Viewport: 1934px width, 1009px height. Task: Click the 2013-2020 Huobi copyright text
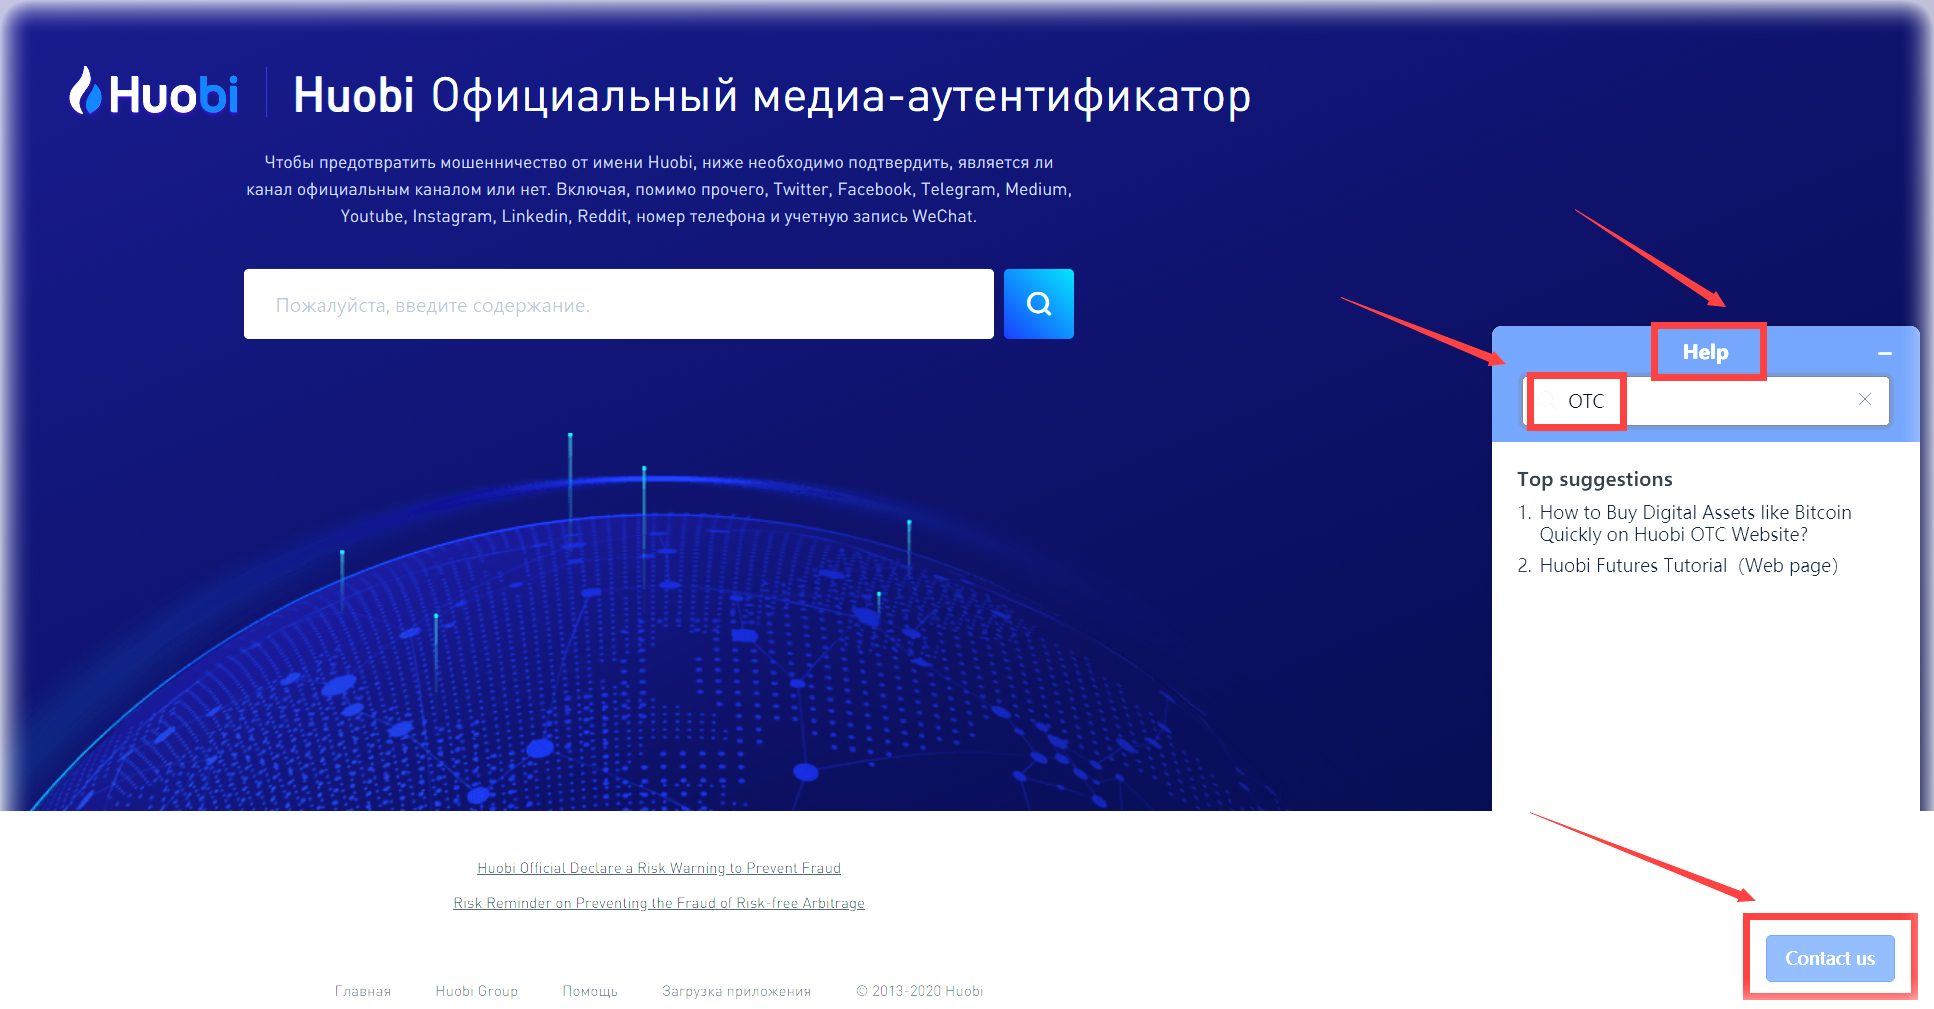coord(920,991)
